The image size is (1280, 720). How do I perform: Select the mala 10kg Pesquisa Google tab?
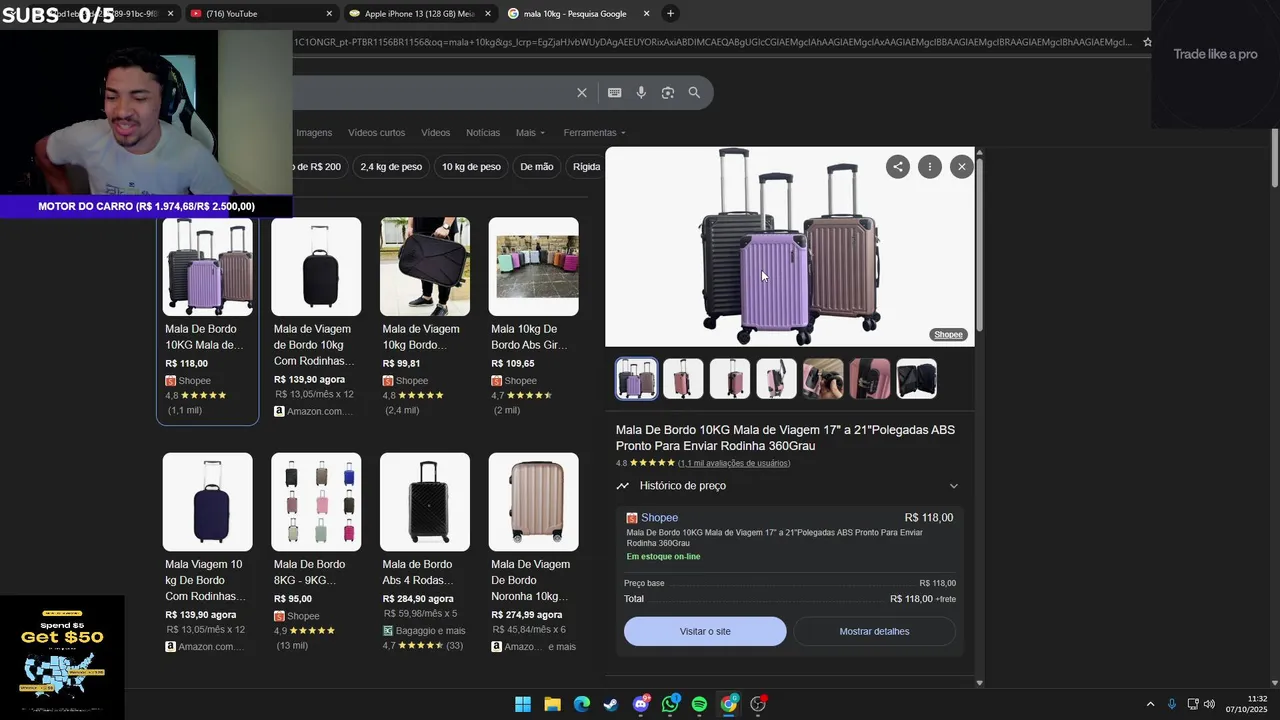click(x=578, y=14)
